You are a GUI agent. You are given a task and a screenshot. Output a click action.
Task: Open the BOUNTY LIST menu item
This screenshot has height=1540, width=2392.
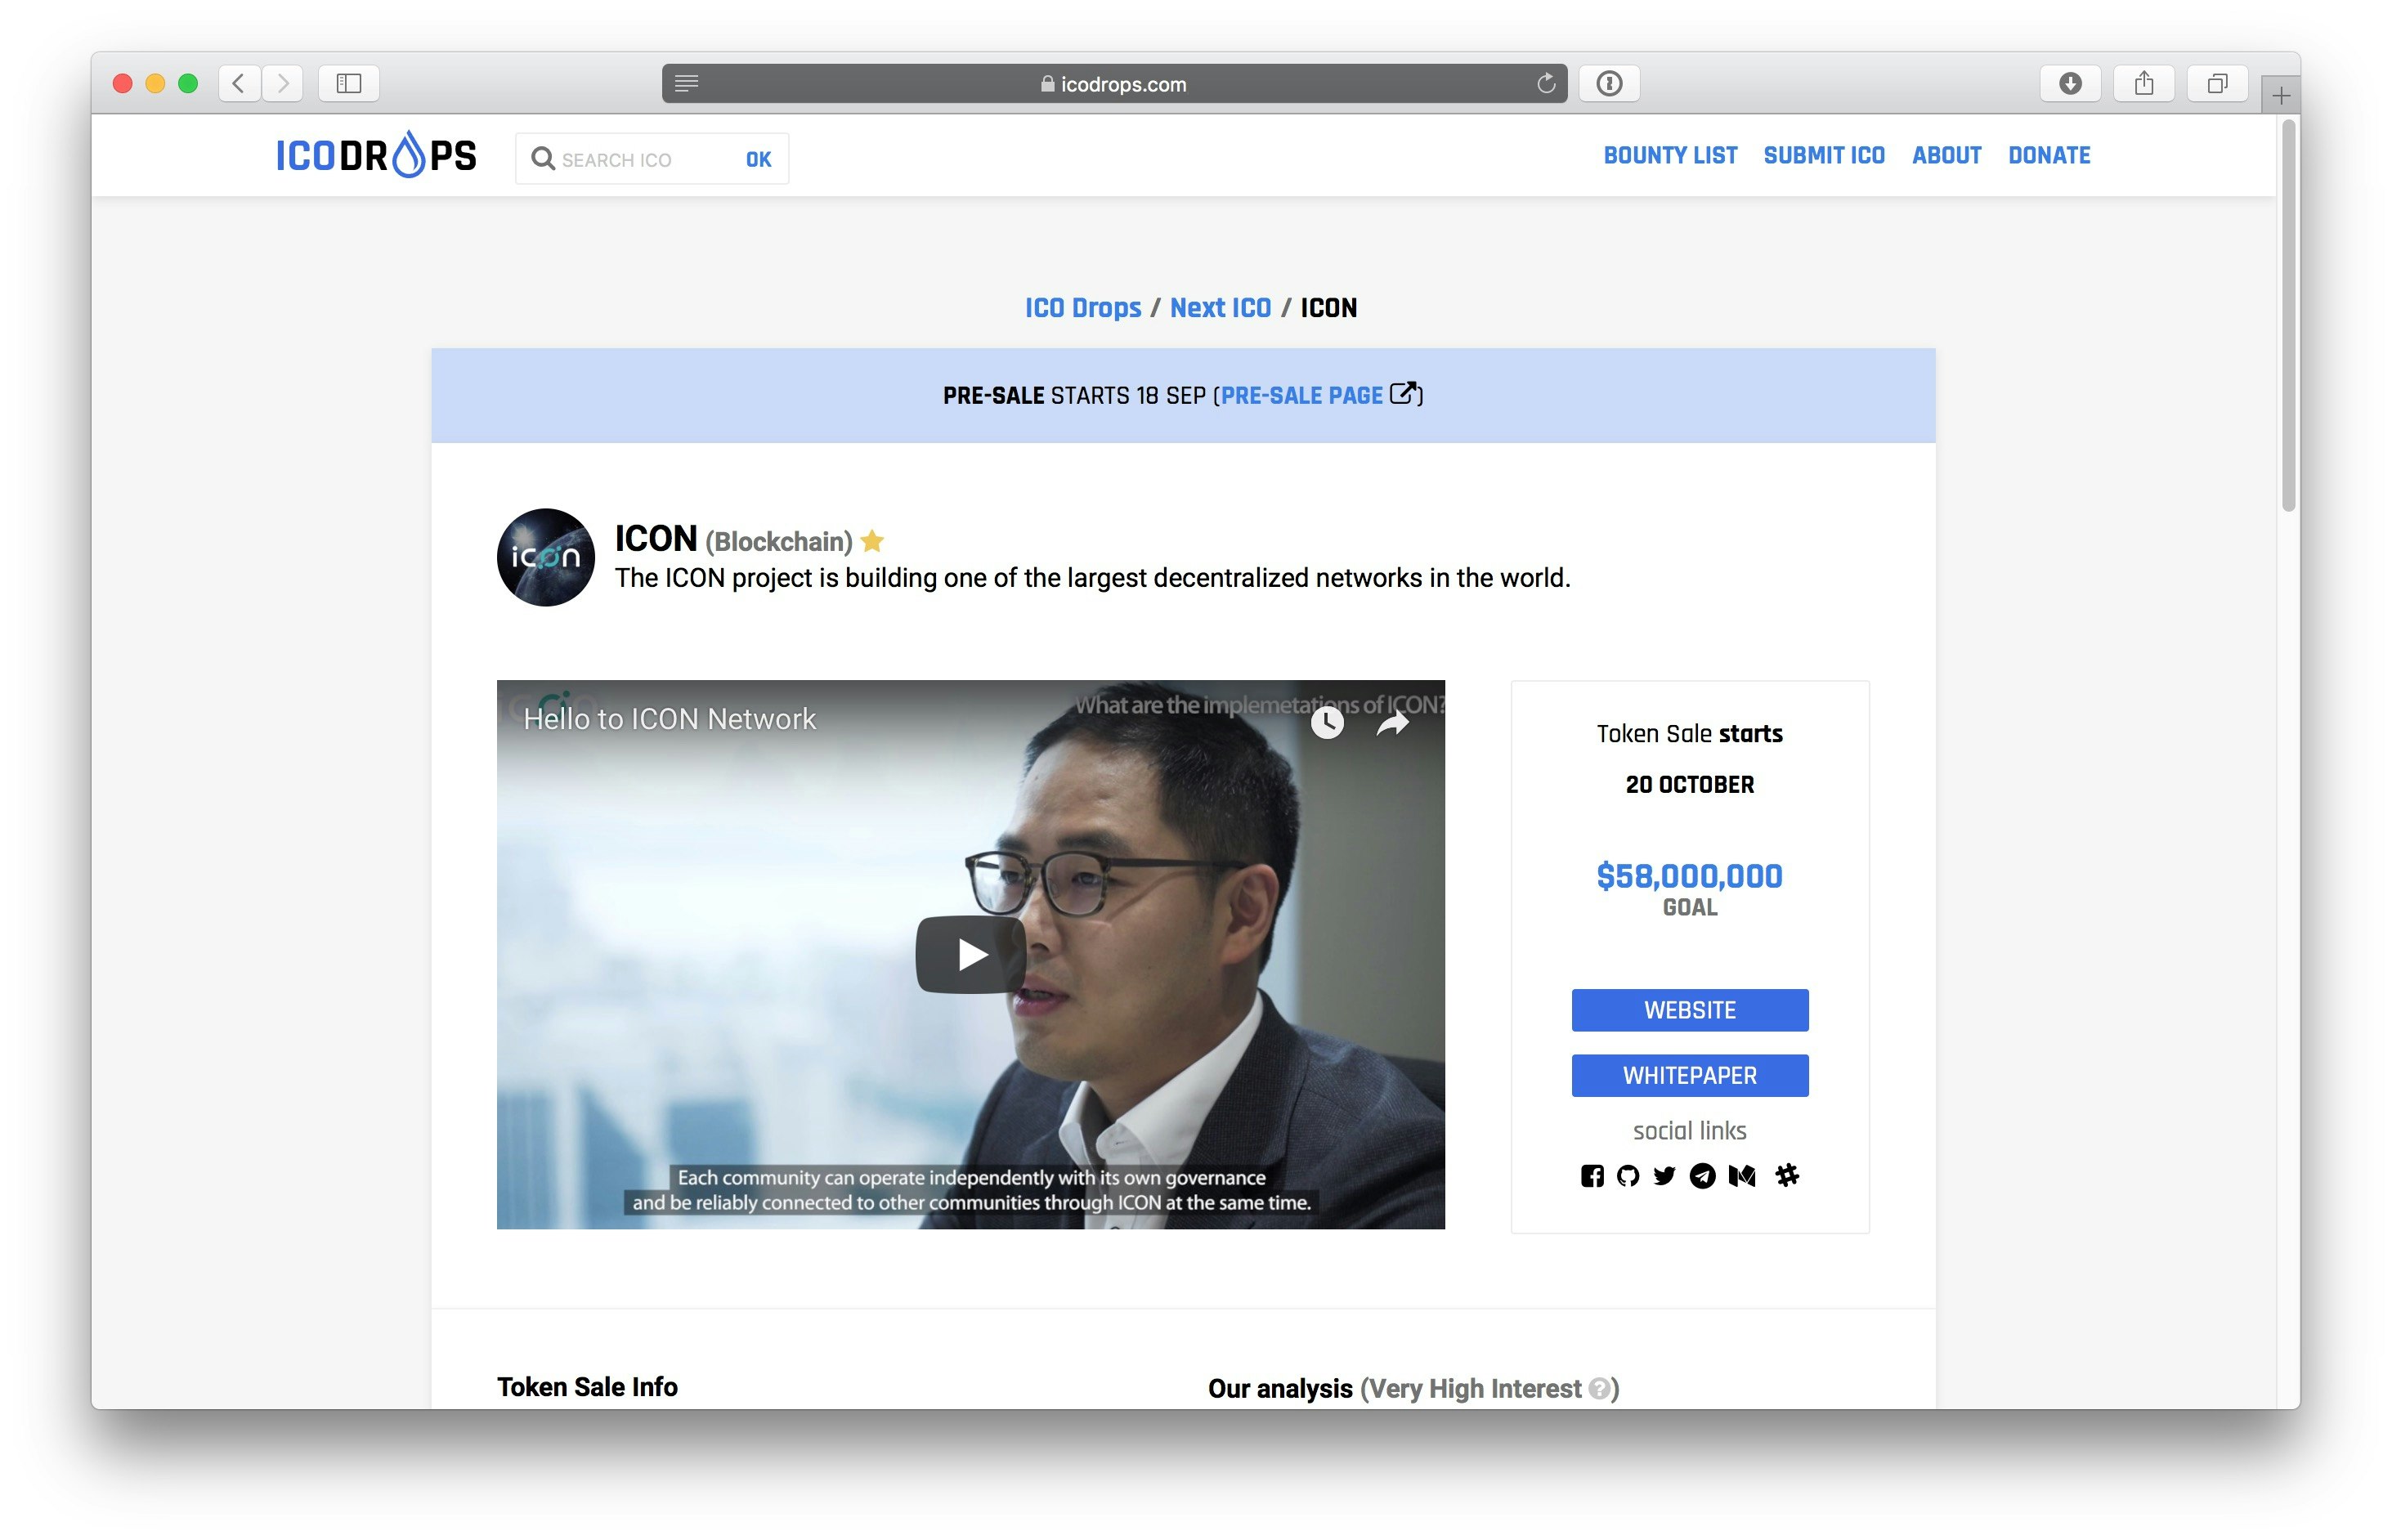1670,155
